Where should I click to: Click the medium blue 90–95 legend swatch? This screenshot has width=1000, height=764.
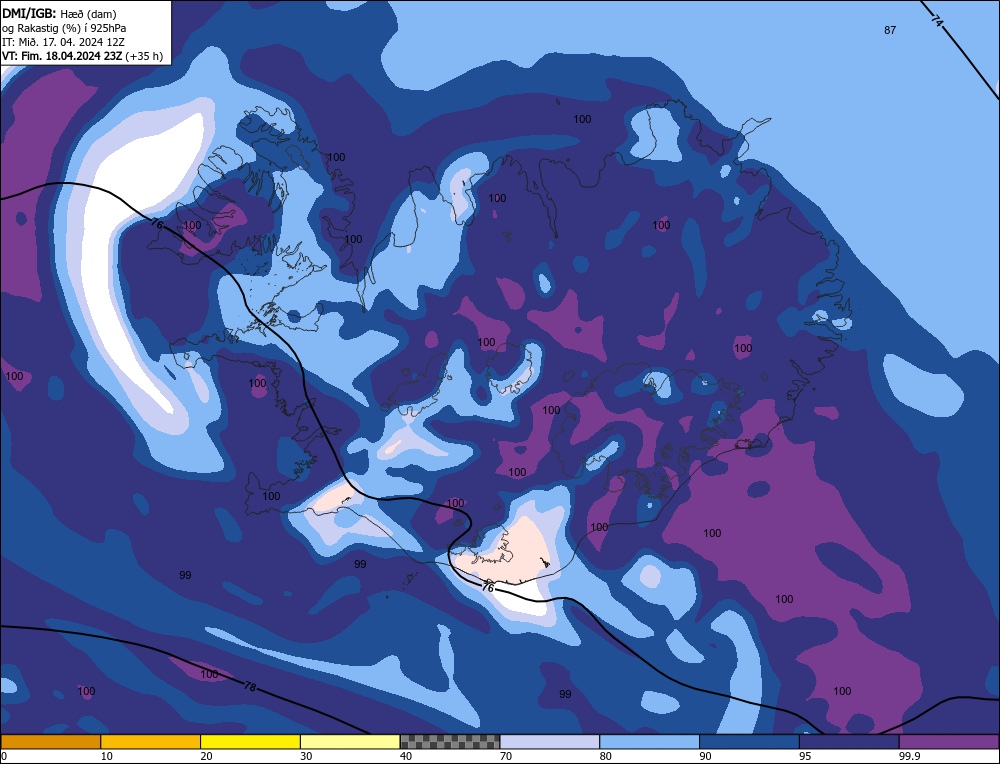coord(749,741)
